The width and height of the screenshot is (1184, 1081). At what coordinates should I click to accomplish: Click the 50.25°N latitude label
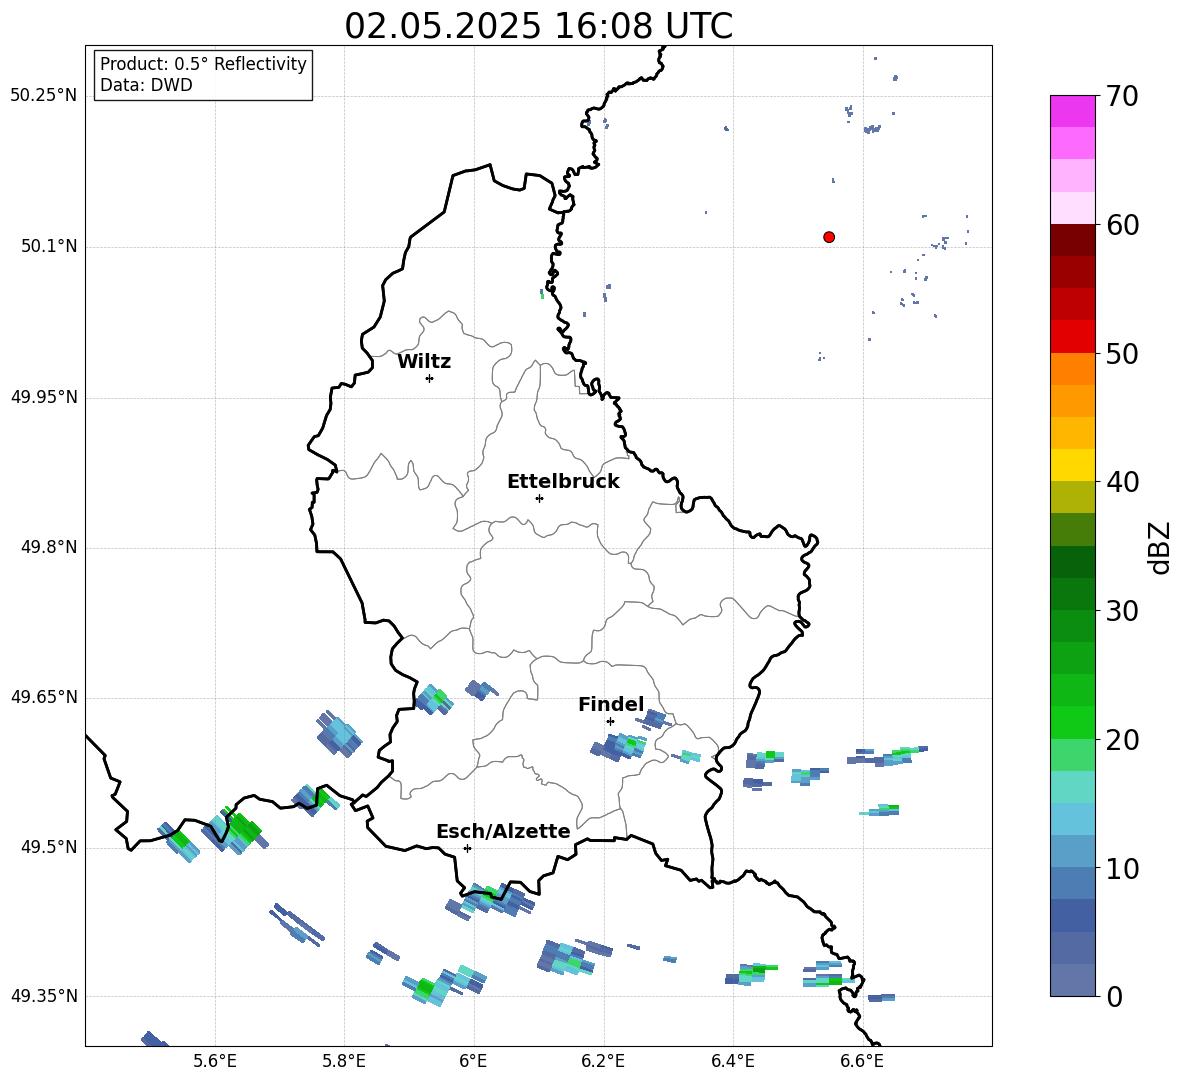coord(44,96)
